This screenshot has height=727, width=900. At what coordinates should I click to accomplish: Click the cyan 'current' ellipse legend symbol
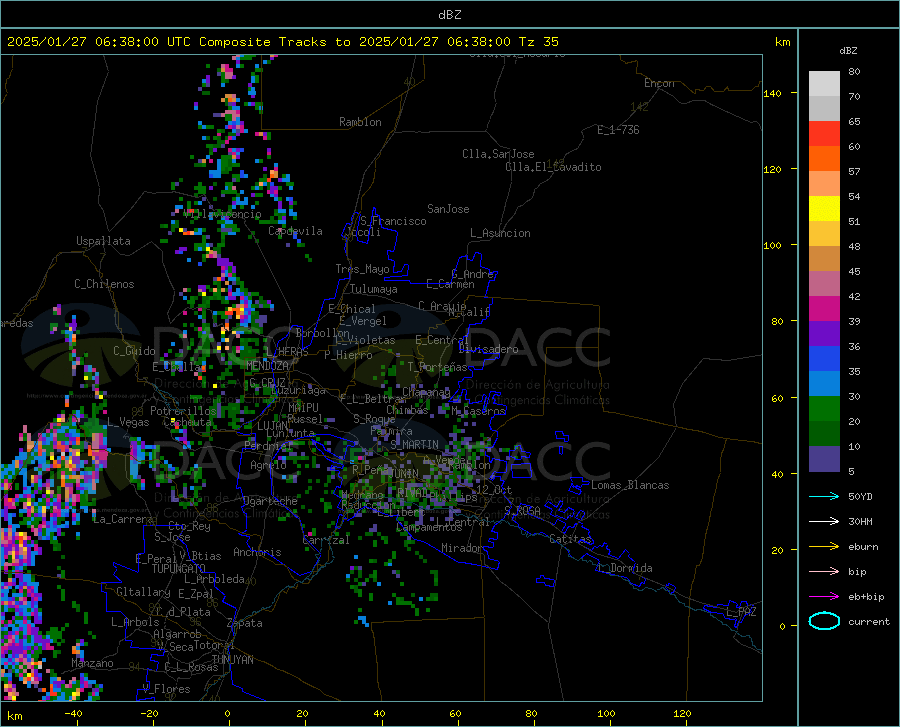pos(824,621)
